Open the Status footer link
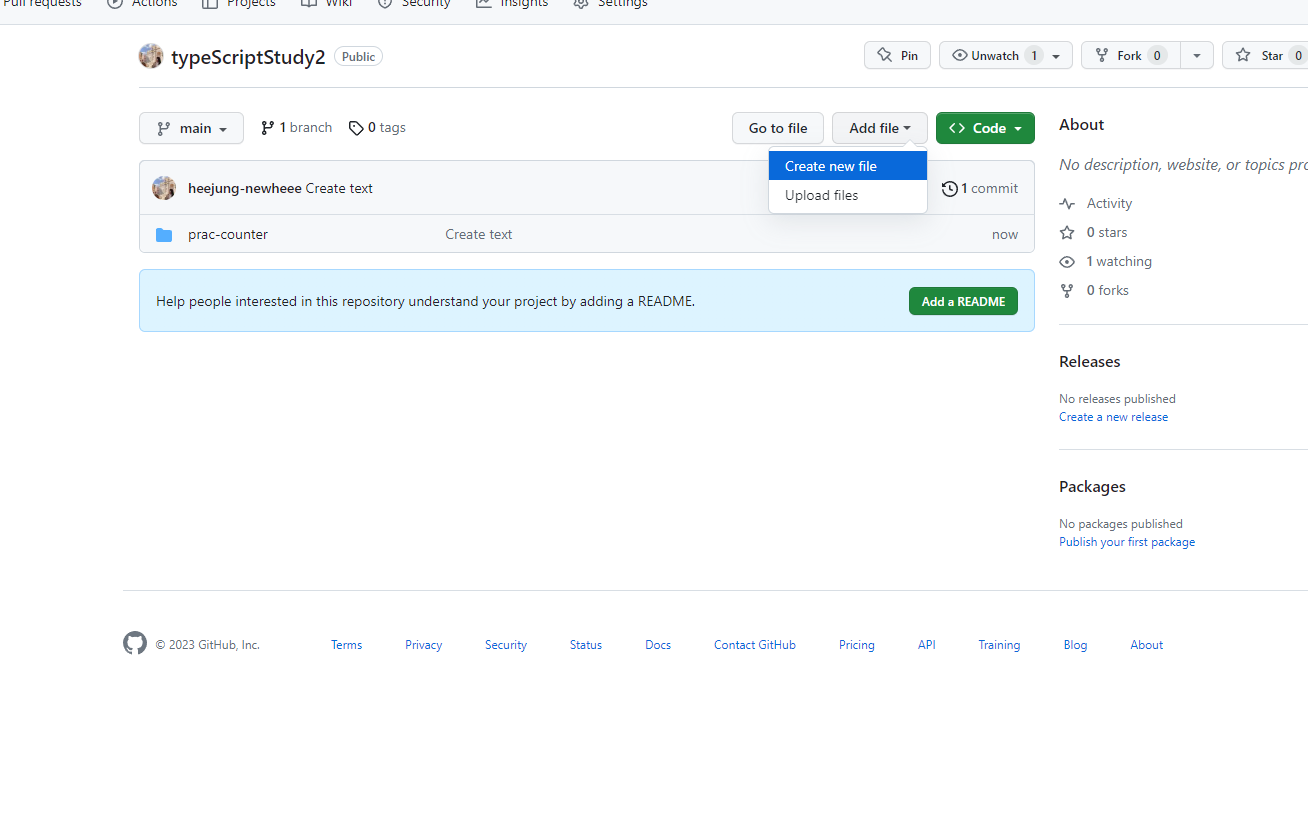Image resolution: width=1308 pixels, height=817 pixels. pos(586,645)
